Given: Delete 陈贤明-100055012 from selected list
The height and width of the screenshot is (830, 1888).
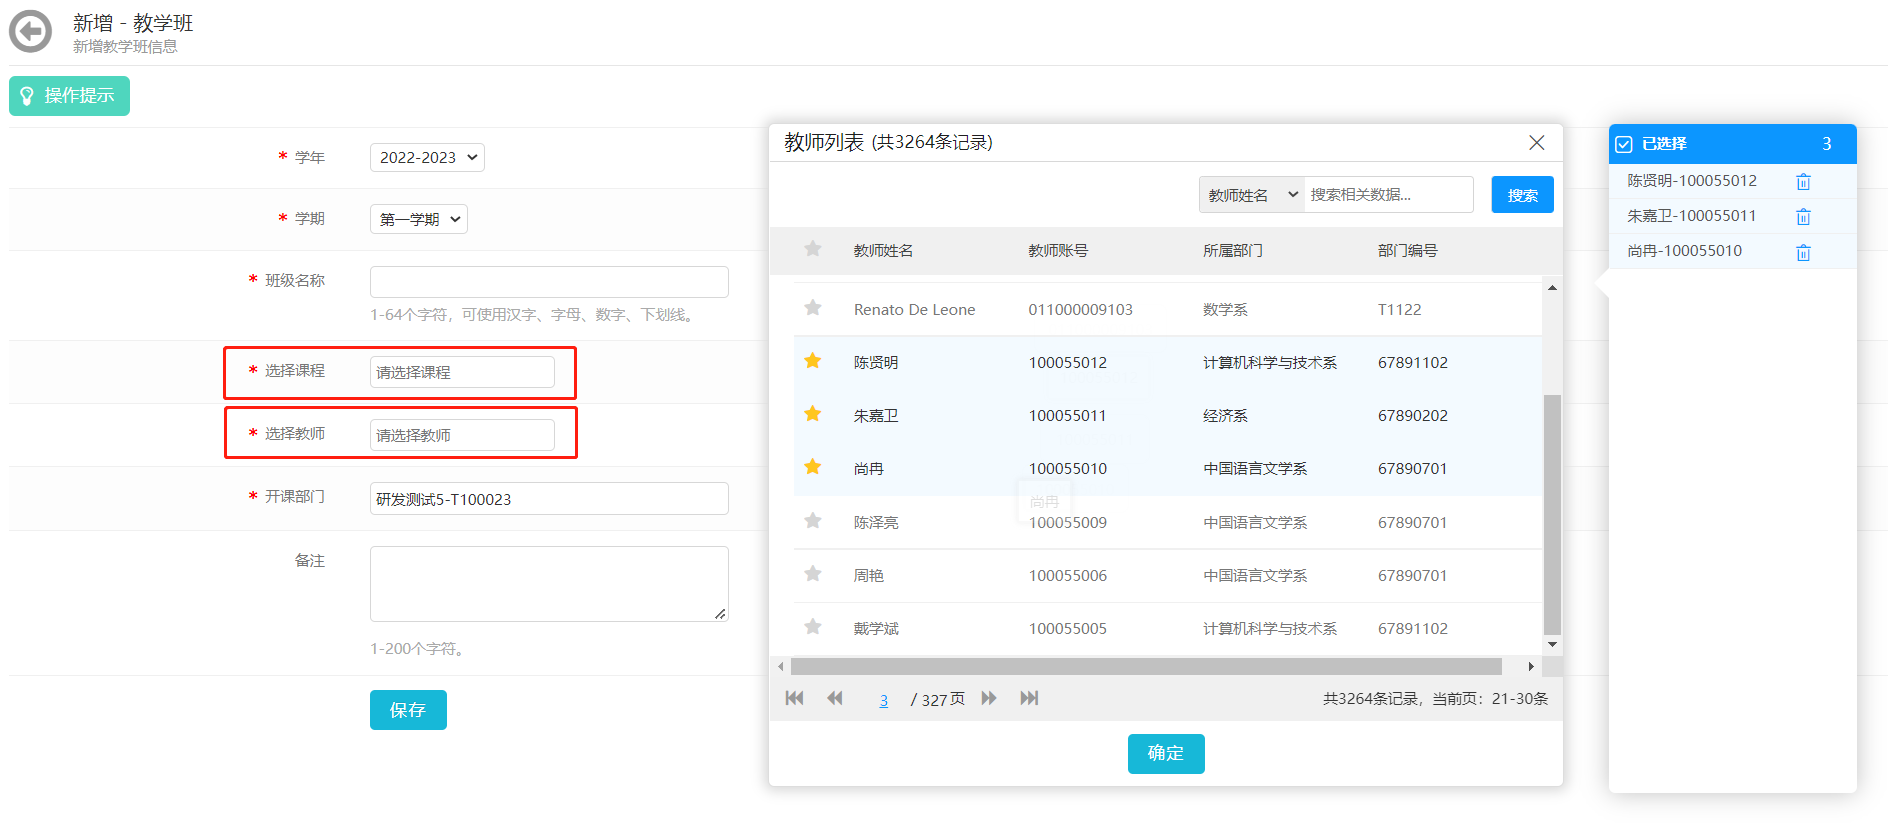Looking at the screenshot, I should pyautogui.click(x=1803, y=182).
